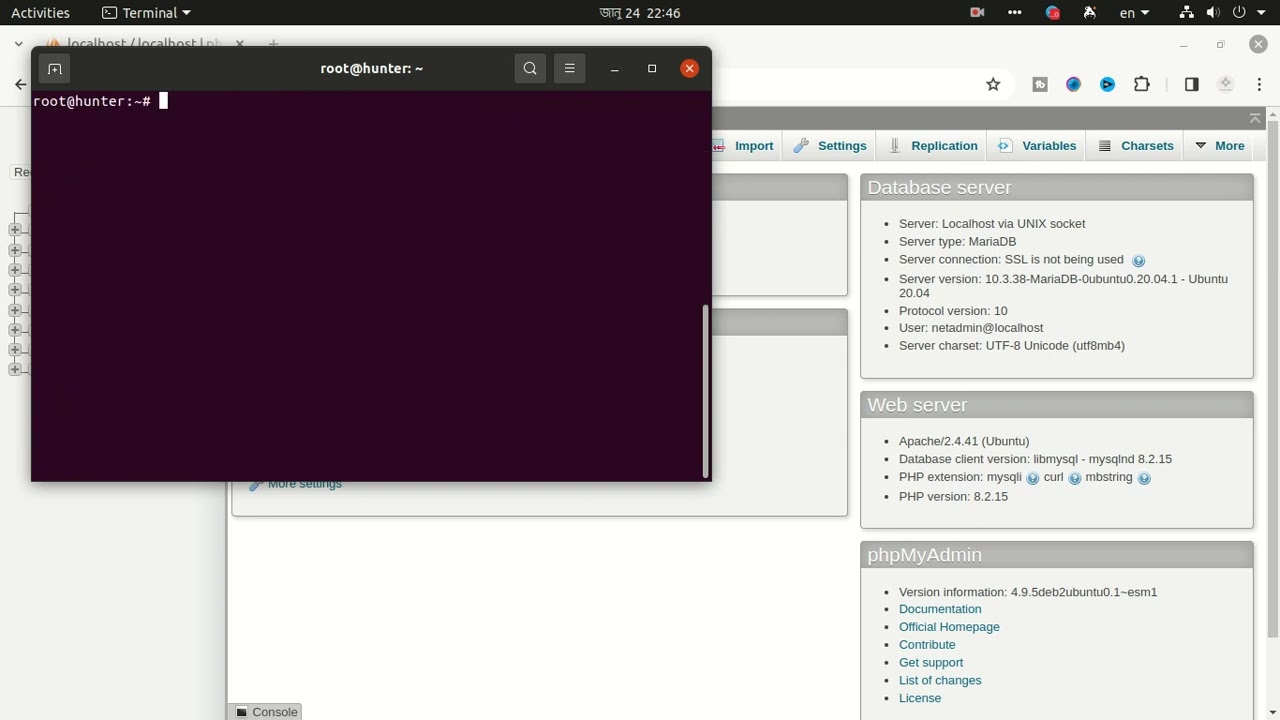The image size is (1280, 720).
Task: Click the blue play-arrow browser extension icon
Action: click(x=1108, y=85)
